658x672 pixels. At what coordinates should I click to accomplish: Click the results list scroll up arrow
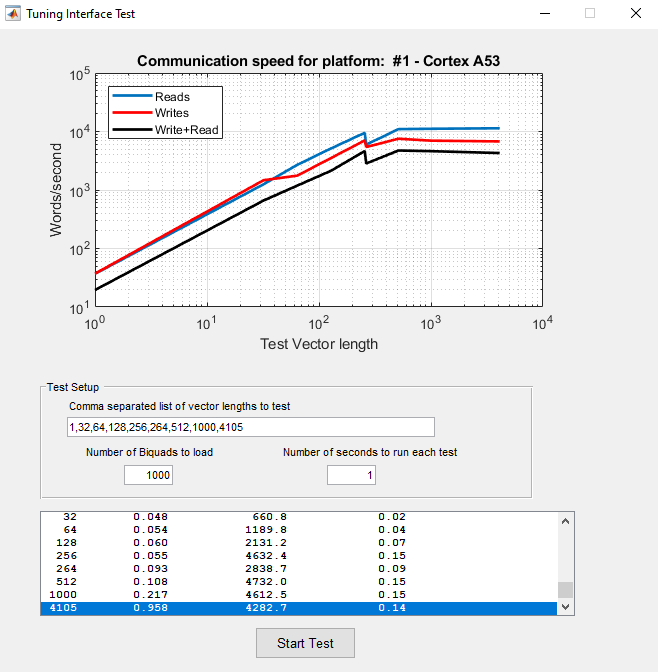click(x=566, y=521)
